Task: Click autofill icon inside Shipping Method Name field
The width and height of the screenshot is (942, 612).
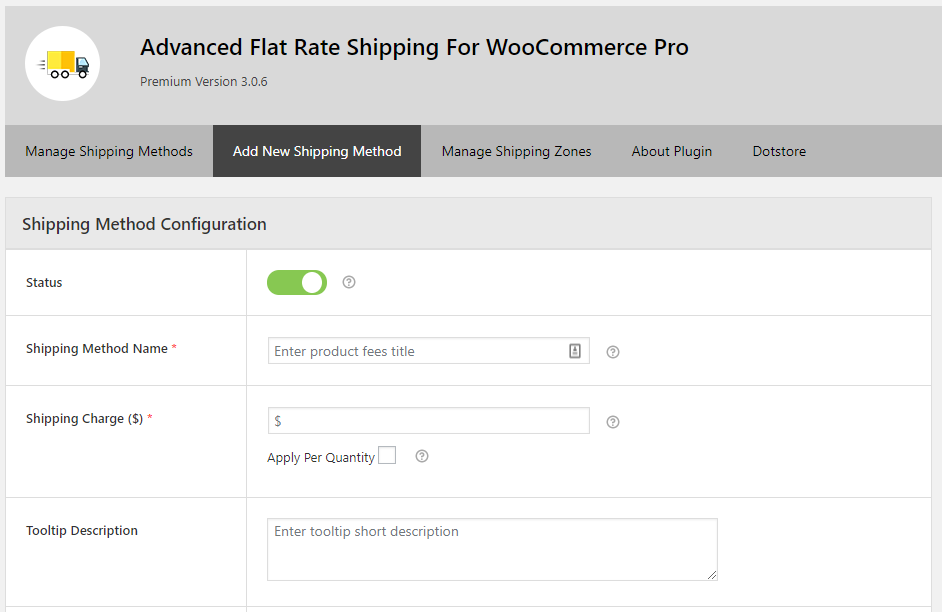Action: (x=575, y=351)
